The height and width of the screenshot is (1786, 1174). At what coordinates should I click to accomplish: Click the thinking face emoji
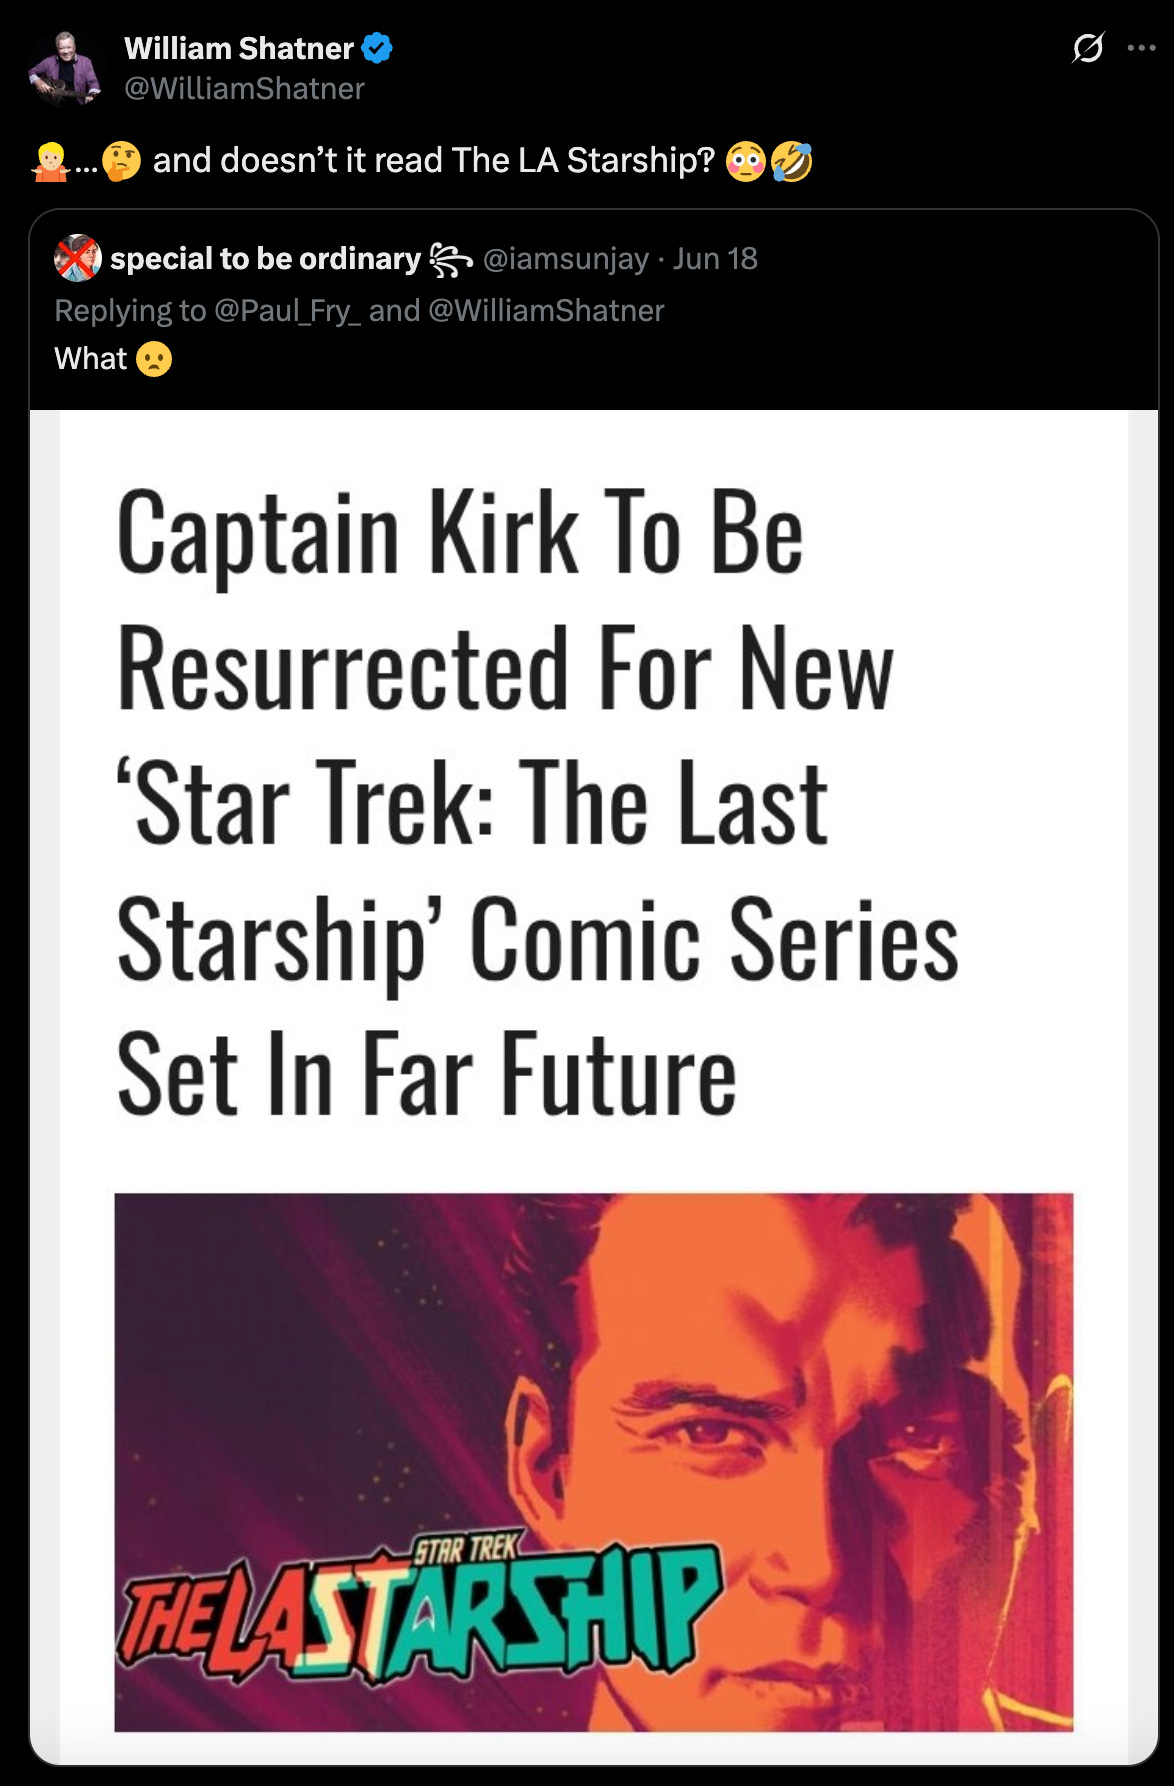pyautogui.click(x=121, y=161)
